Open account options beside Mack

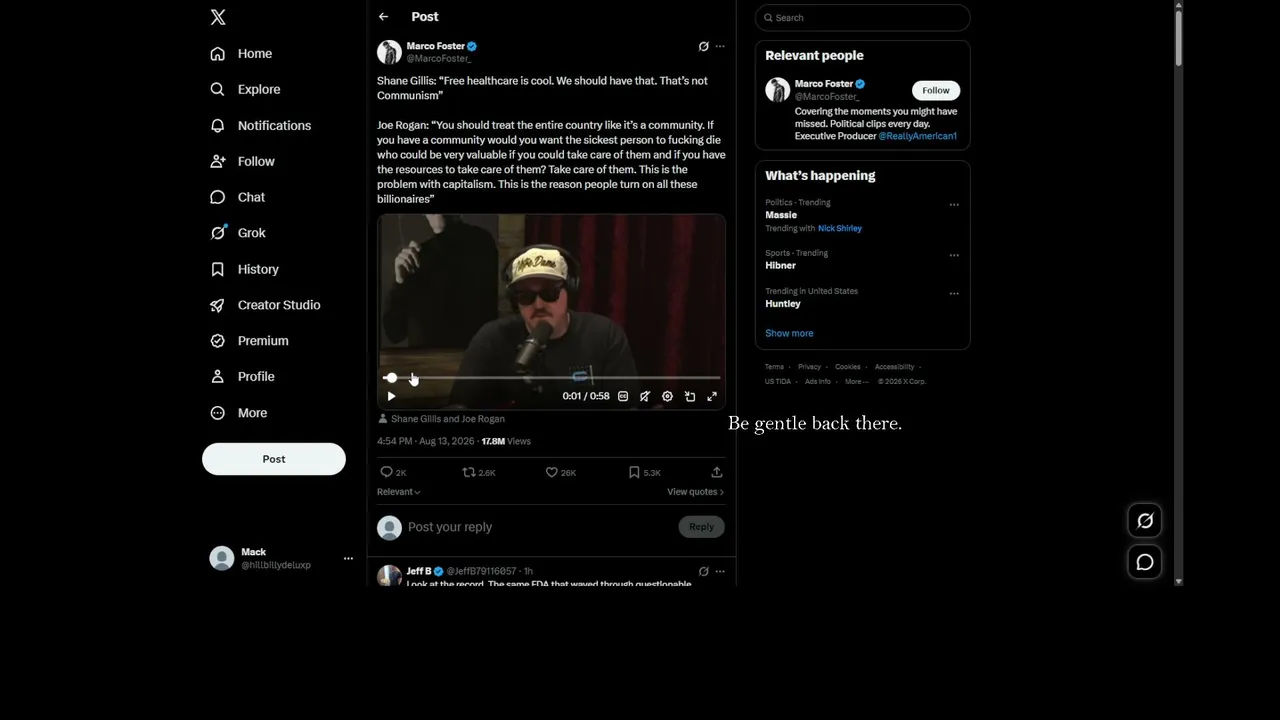(x=348, y=558)
